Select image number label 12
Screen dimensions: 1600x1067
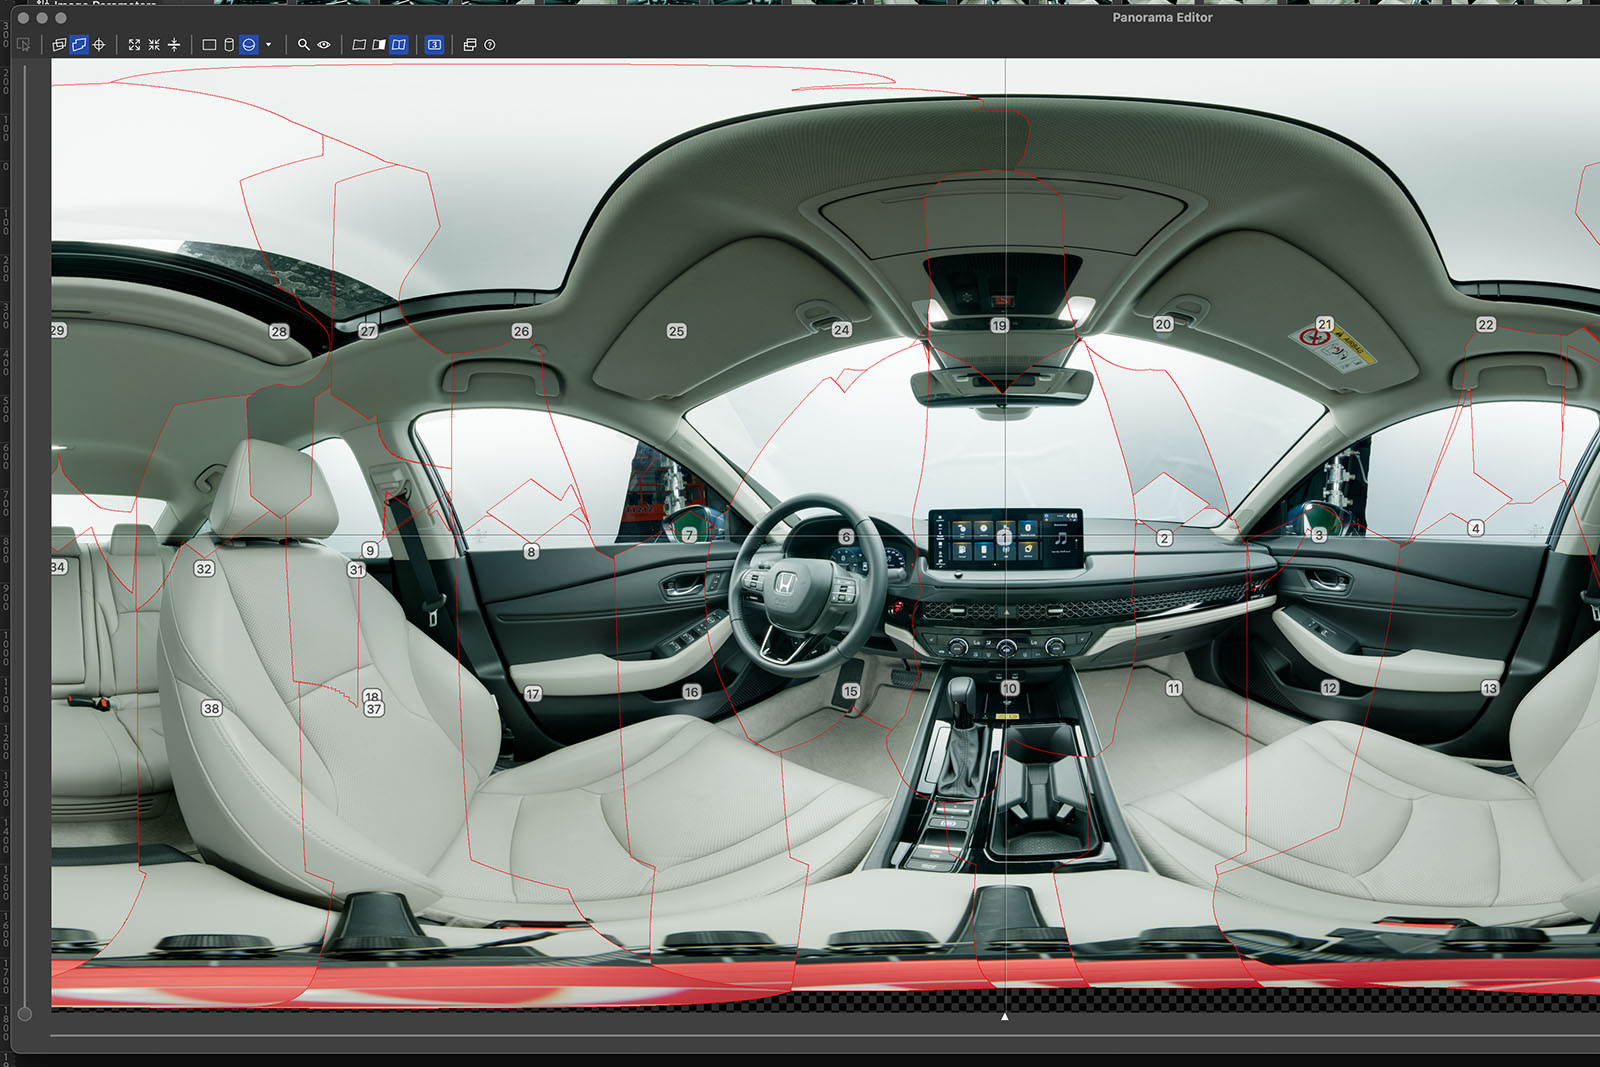click(x=1330, y=688)
